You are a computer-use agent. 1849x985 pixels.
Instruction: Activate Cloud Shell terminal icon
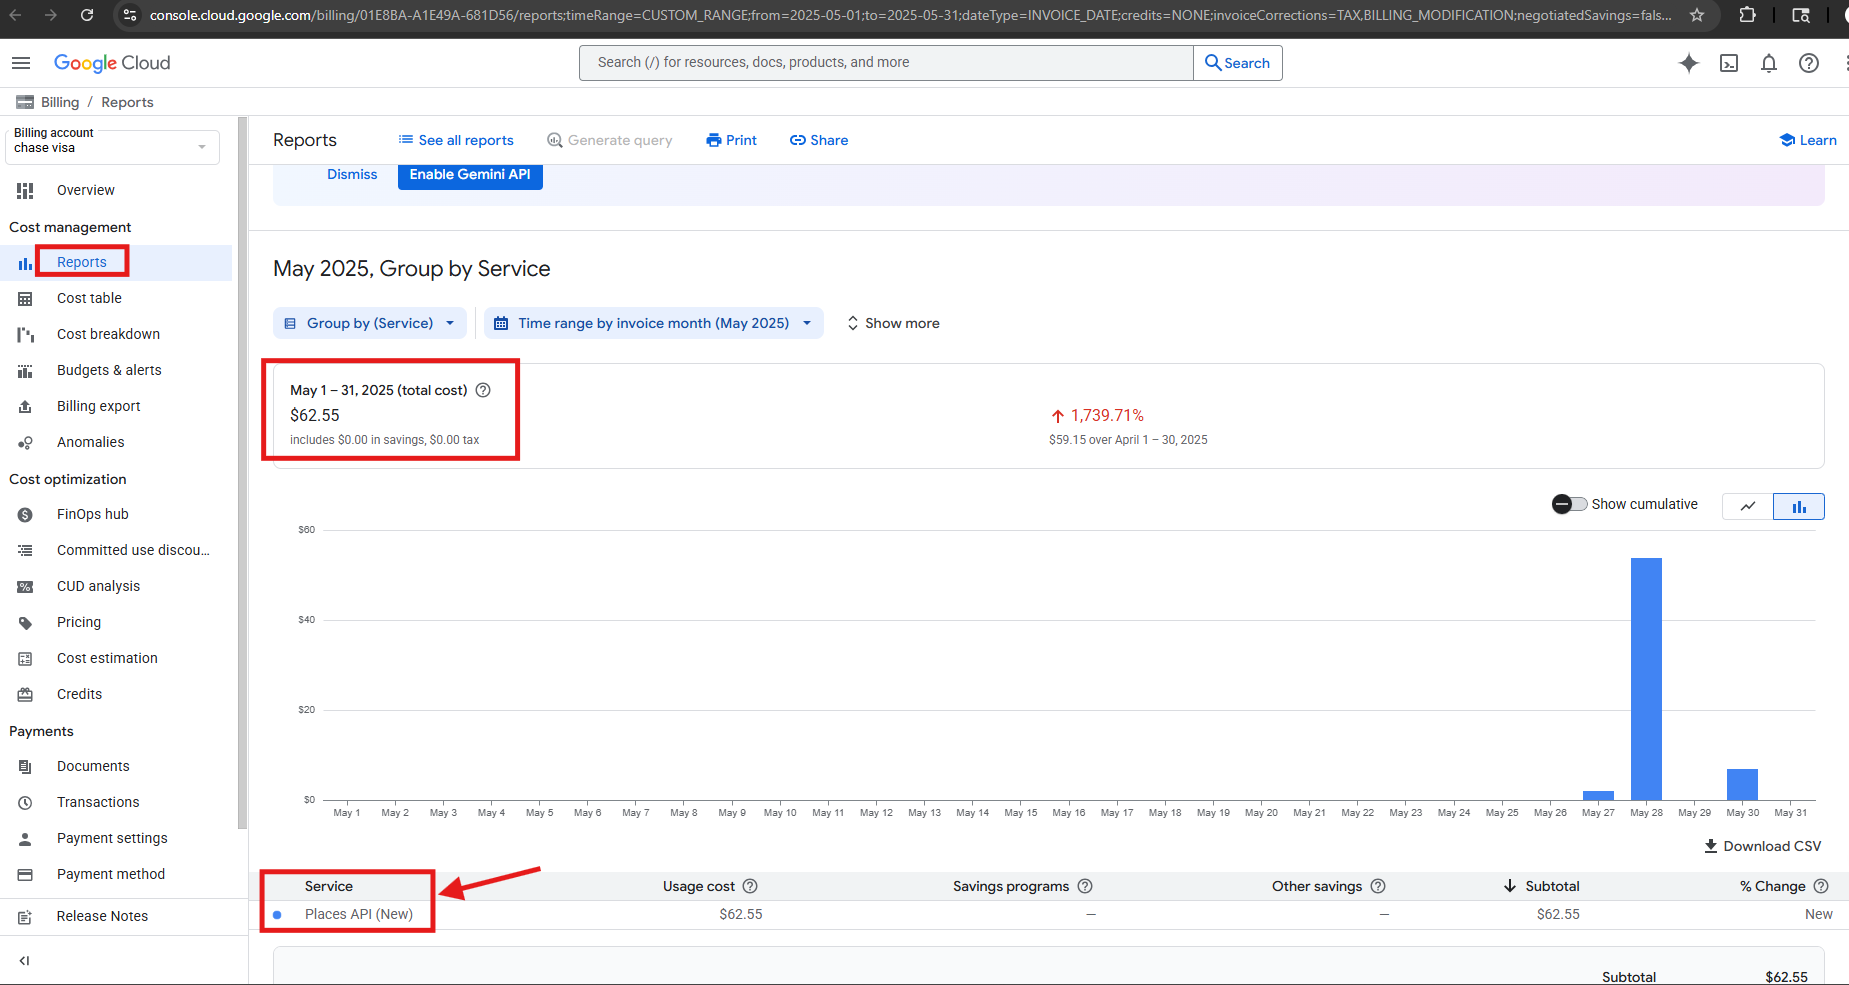point(1729,63)
